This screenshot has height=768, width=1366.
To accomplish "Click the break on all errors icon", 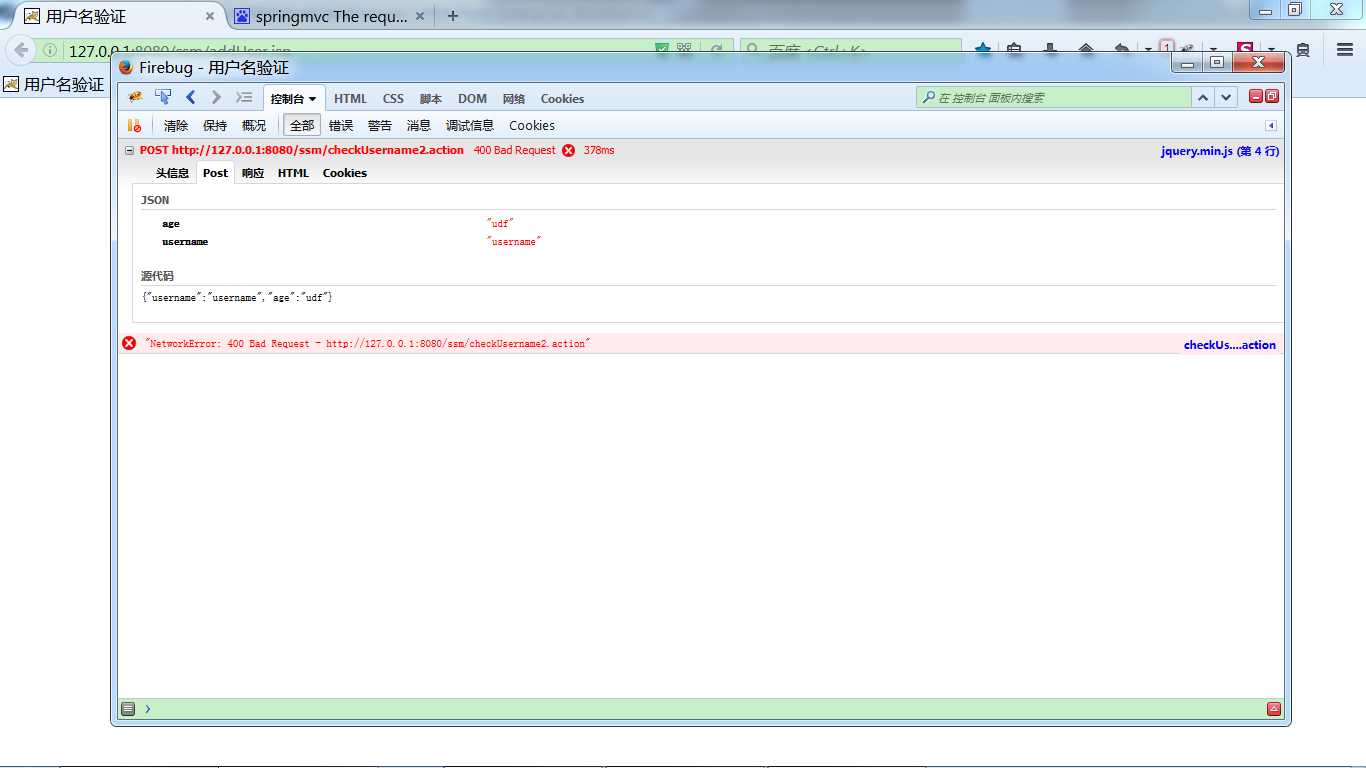I will 134,125.
